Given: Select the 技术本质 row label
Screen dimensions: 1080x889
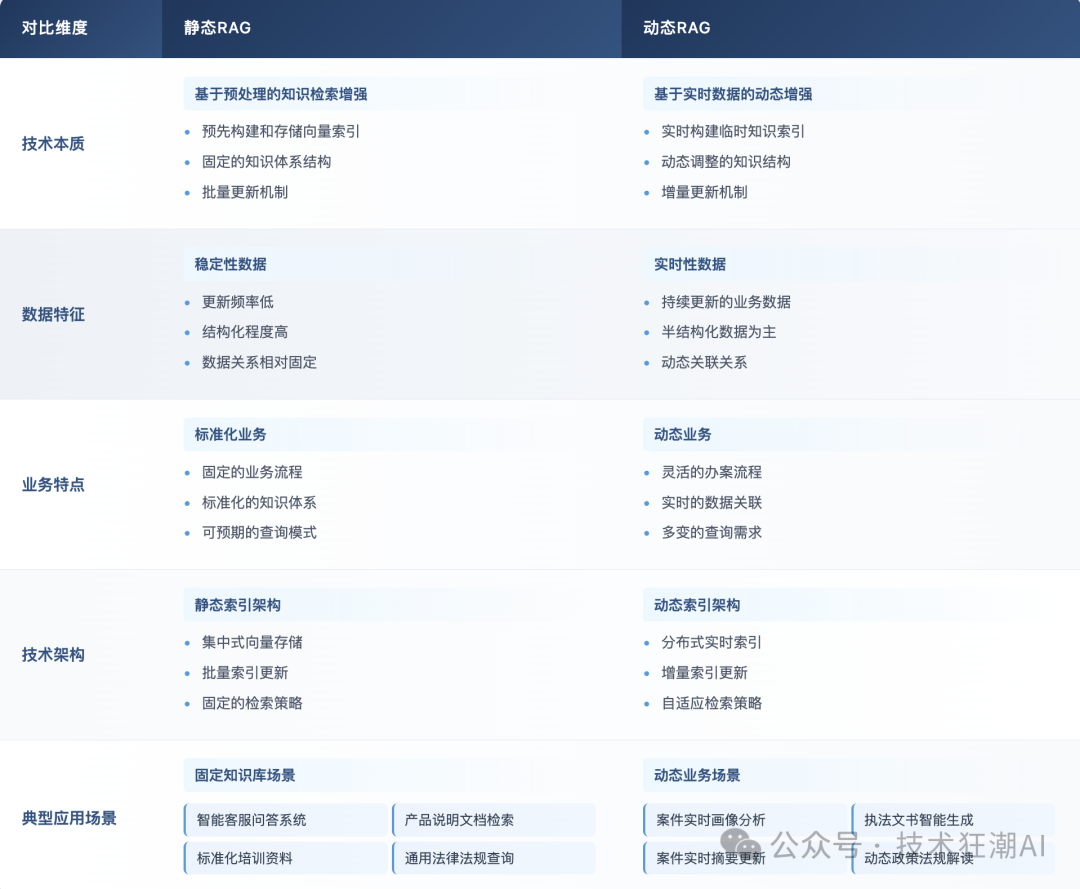Looking at the screenshot, I should pos(51,143).
